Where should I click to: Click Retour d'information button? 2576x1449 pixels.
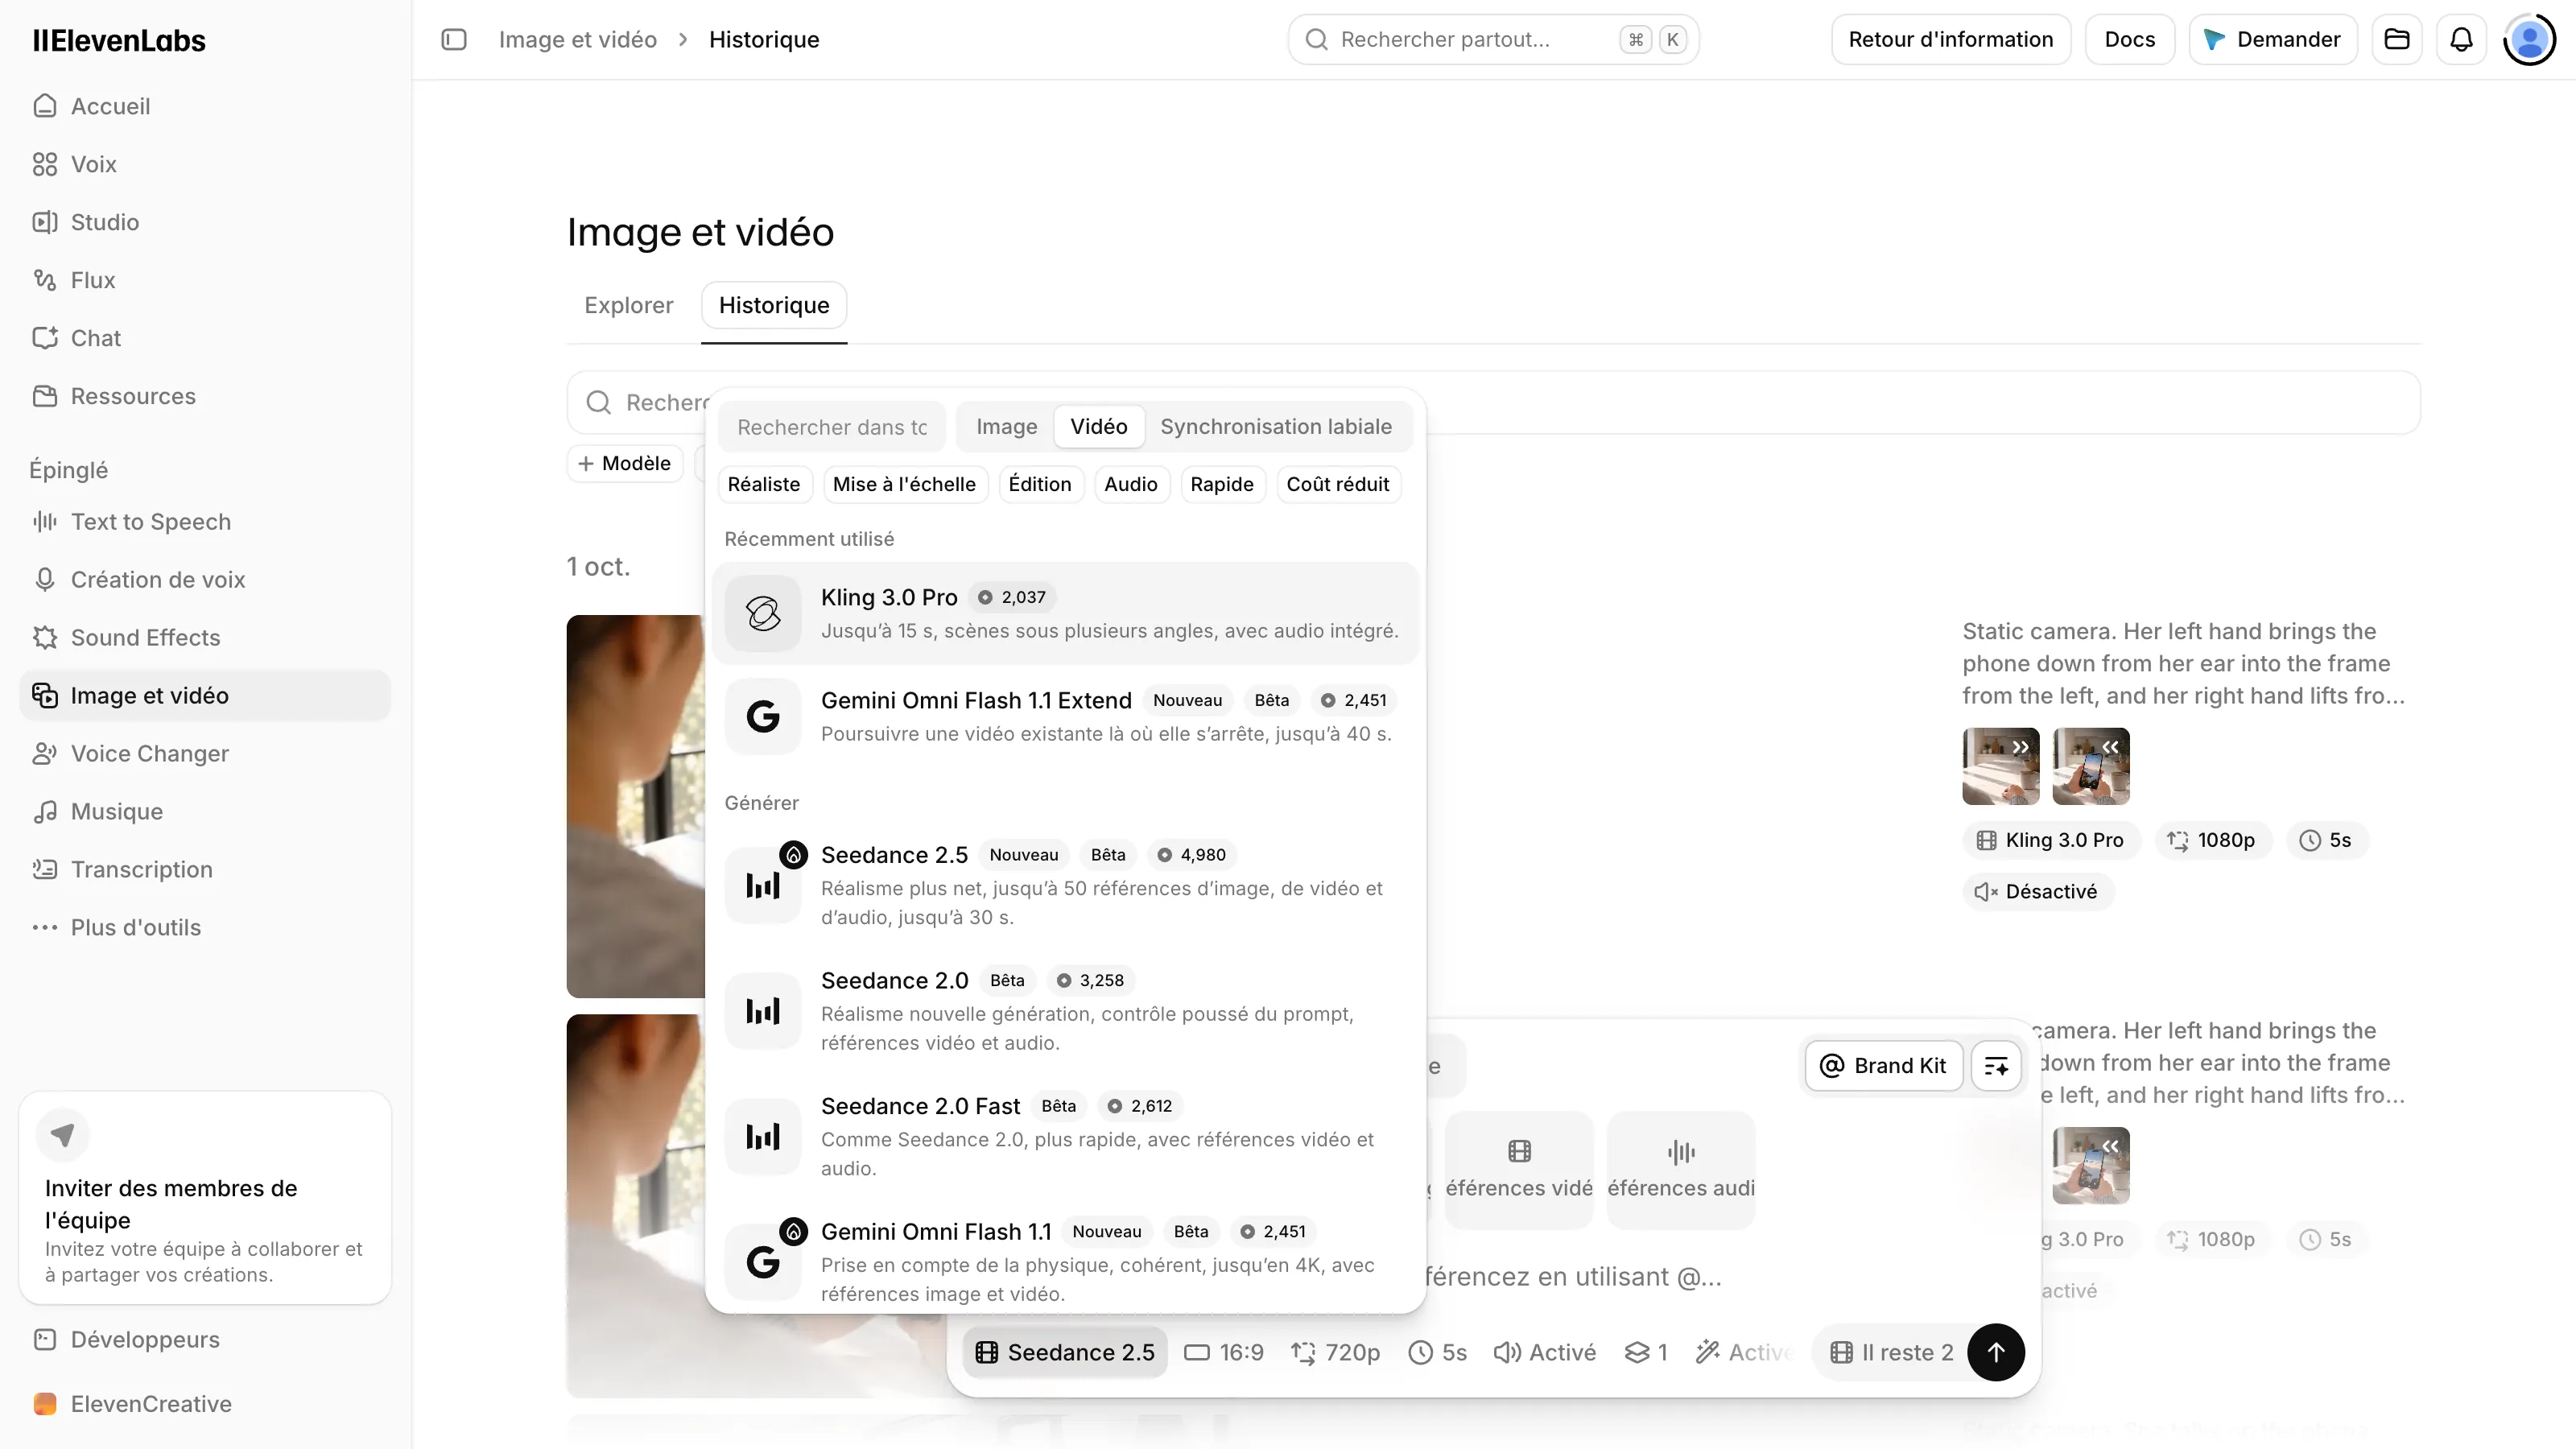1951,39
